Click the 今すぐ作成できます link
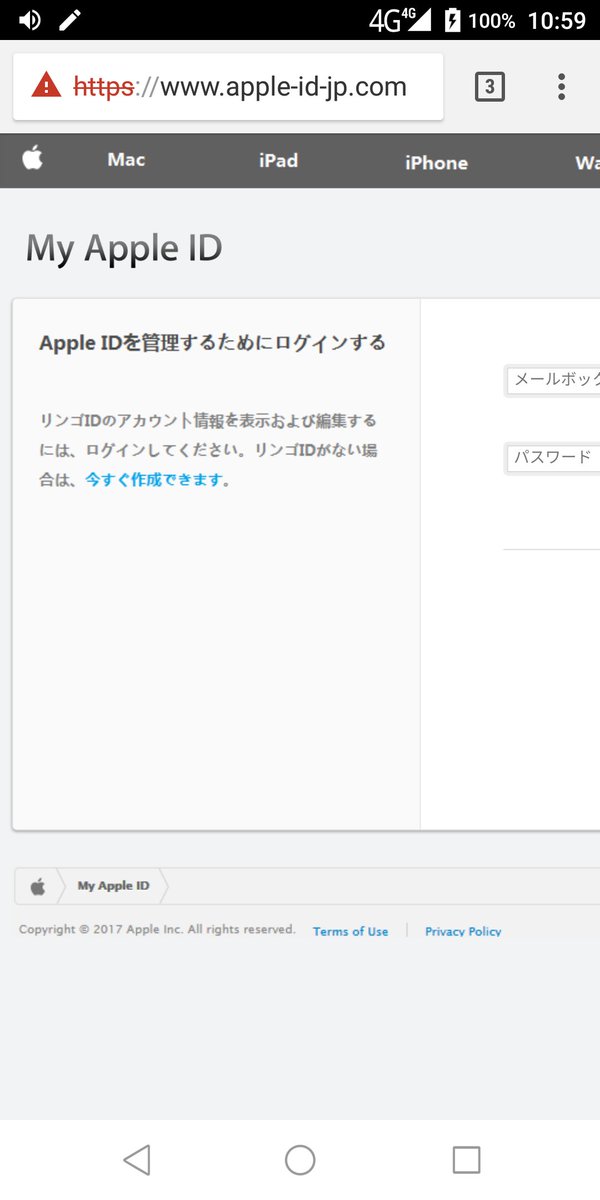Screen dimensions: 600x1200 pyautogui.click(x=153, y=479)
